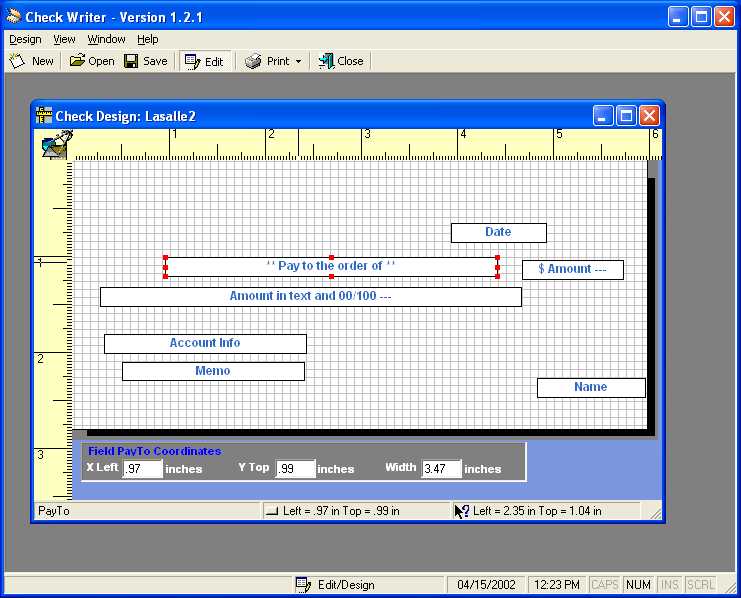Open the Window menu

coord(106,39)
